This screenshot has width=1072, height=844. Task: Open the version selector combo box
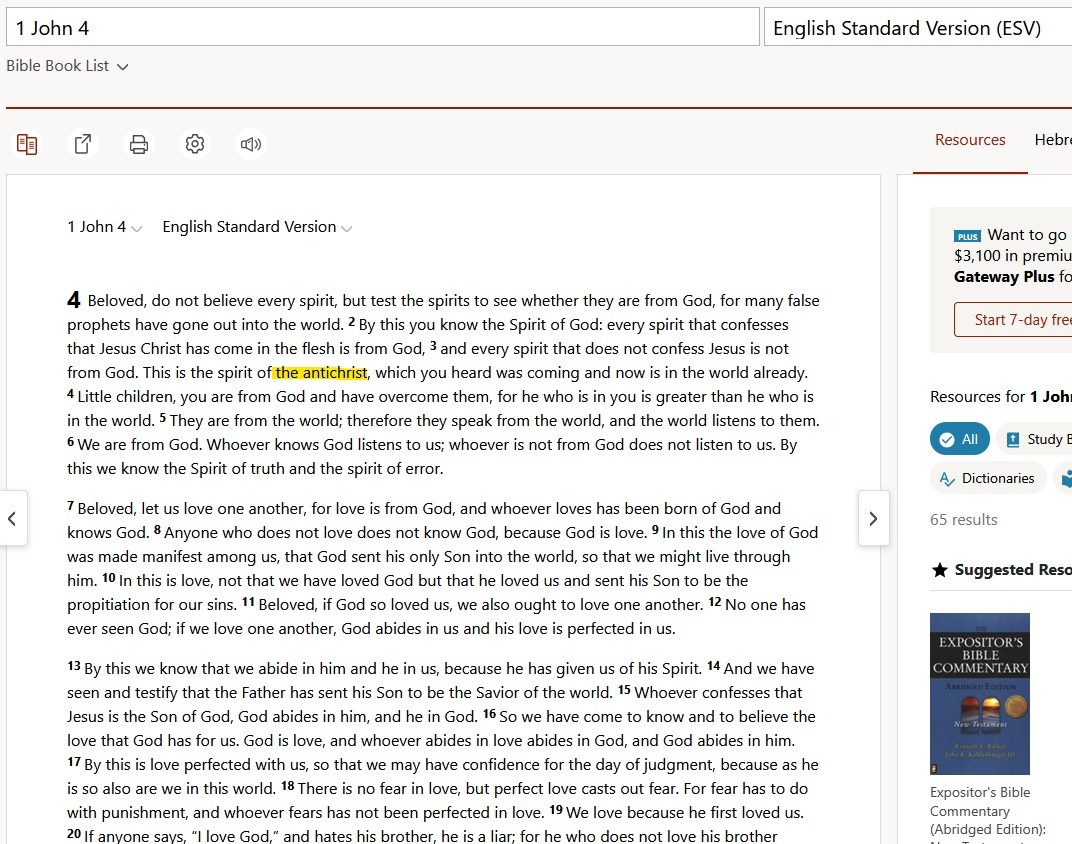(x=917, y=27)
